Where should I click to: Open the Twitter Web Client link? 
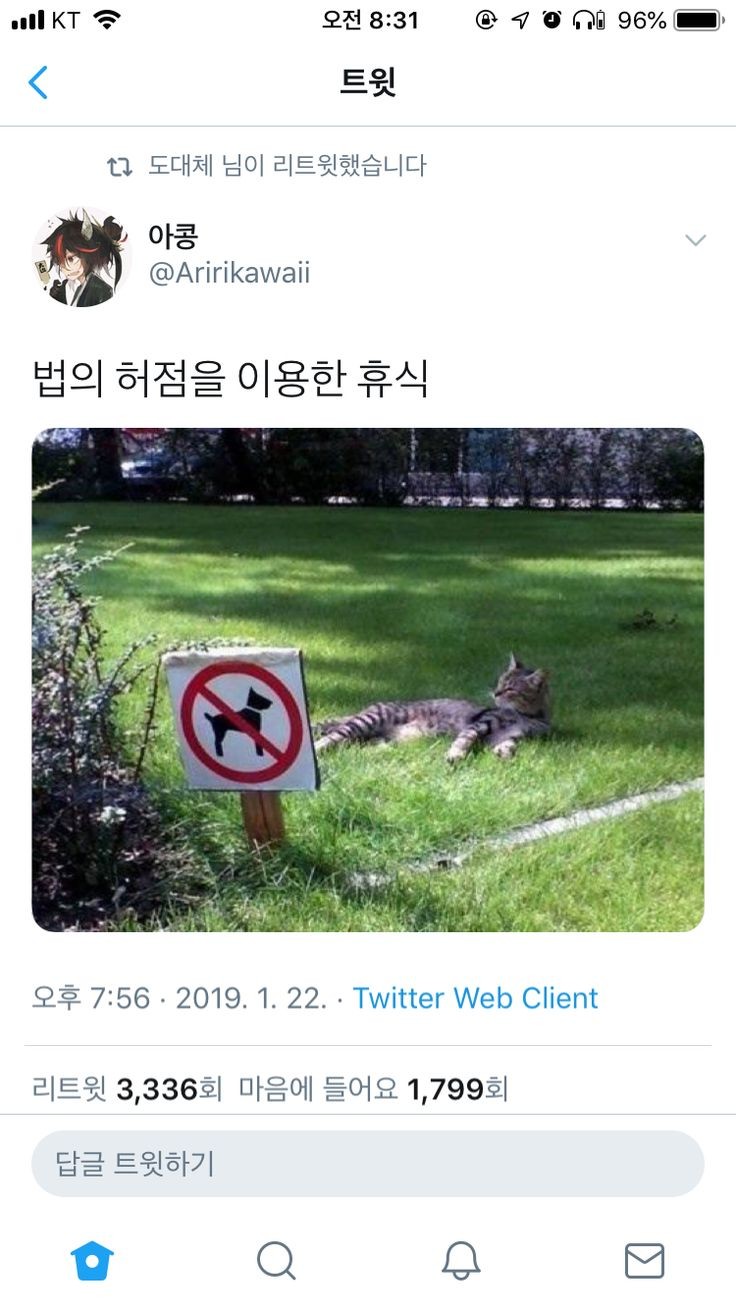coord(476,998)
